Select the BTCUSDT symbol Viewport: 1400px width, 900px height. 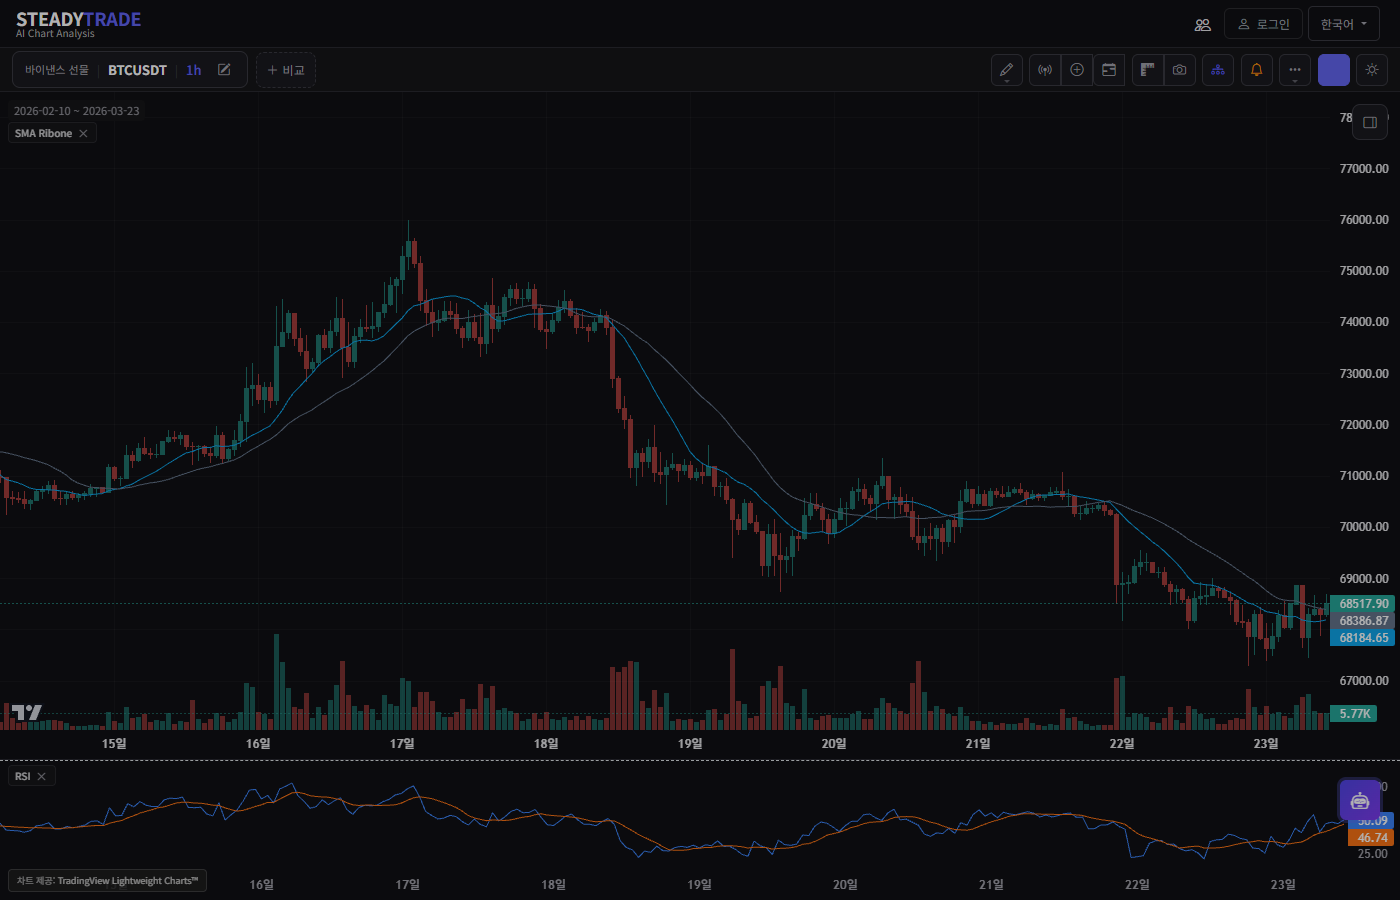coord(137,70)
